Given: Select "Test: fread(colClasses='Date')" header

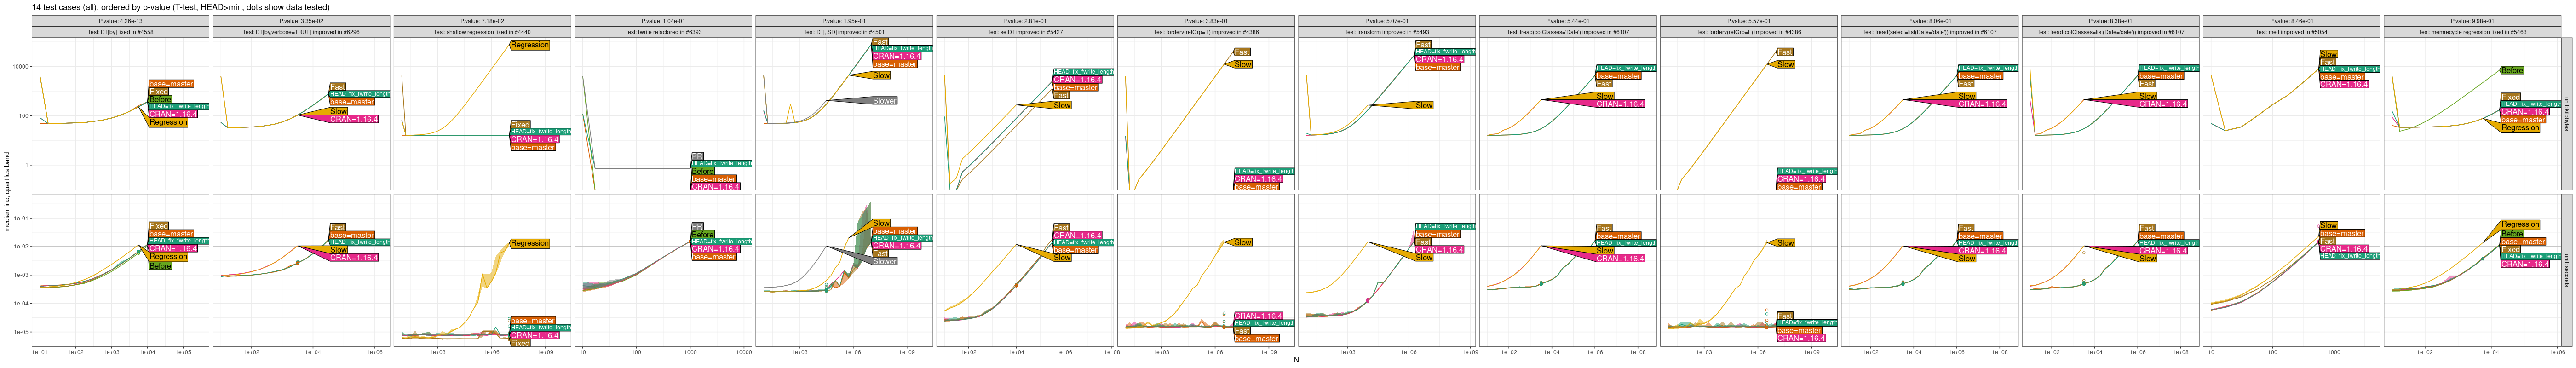Looking at the screenshot, I should point(1568,32).
